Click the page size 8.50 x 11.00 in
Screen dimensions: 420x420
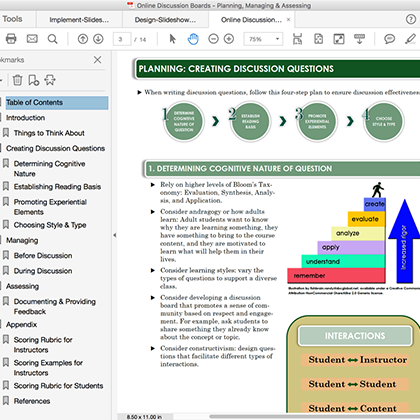(144, 417)
